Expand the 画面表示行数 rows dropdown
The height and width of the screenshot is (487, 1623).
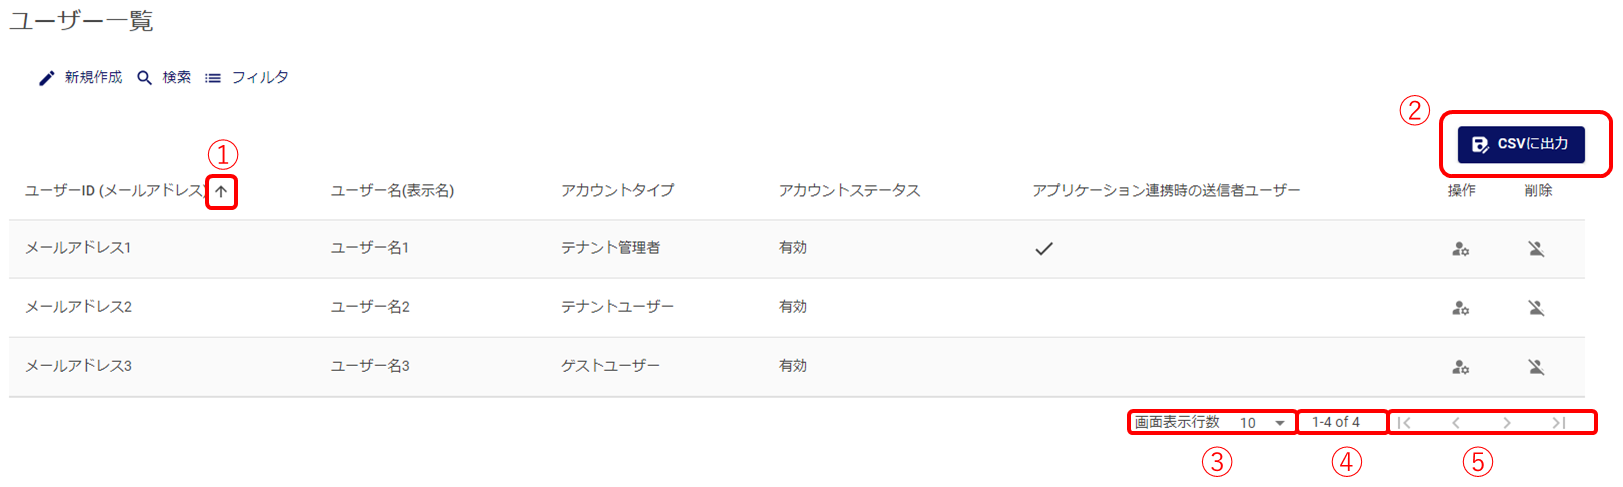point(1279,423)
